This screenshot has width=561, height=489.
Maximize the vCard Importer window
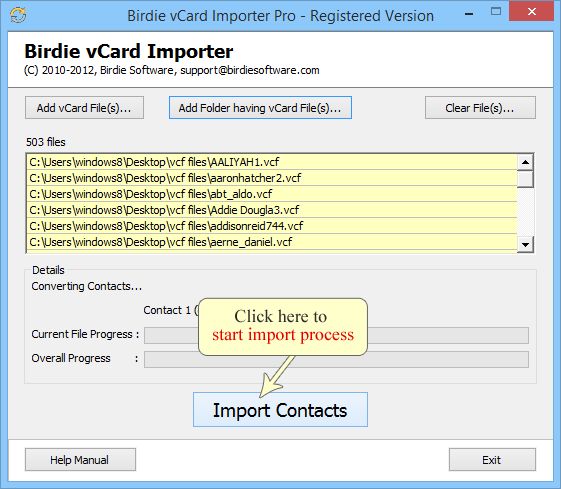(x=496, y=11)
